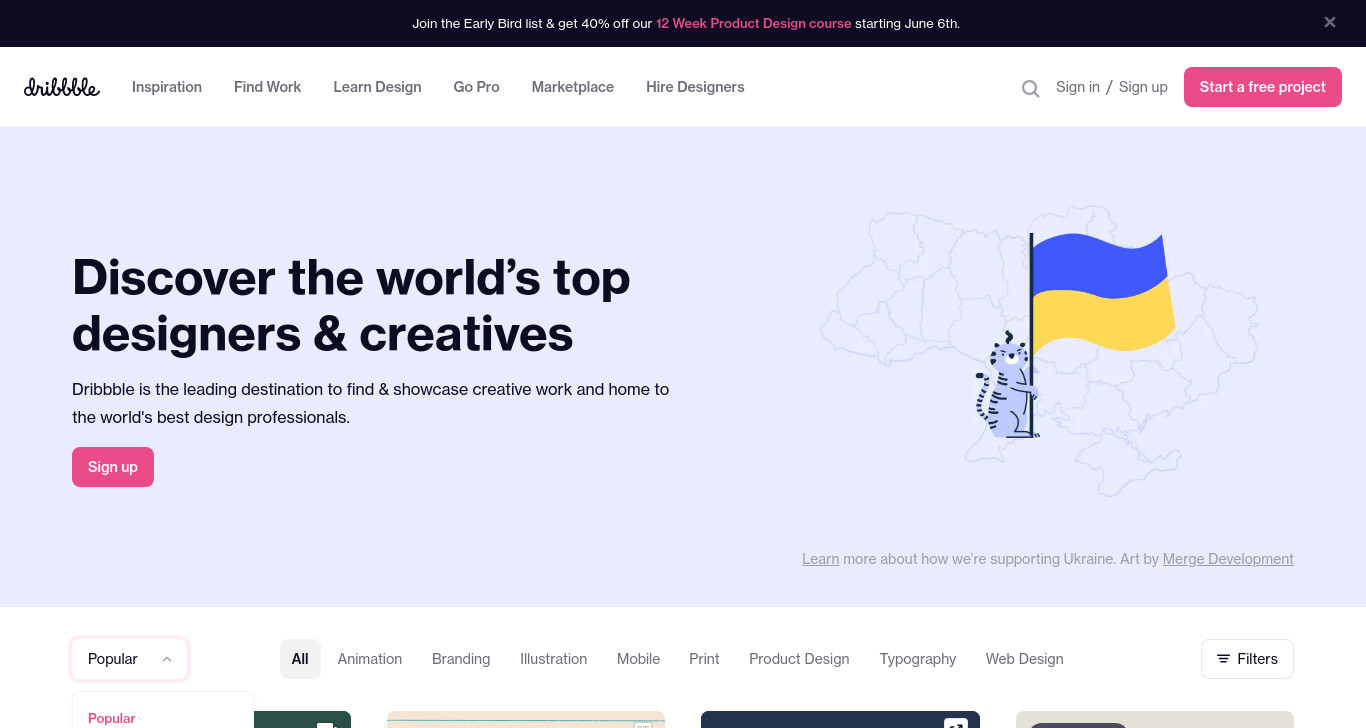1366x728 pixels.
Task: Go to Go Pro page
Action: pyautogui.click(x=476, y=87)
